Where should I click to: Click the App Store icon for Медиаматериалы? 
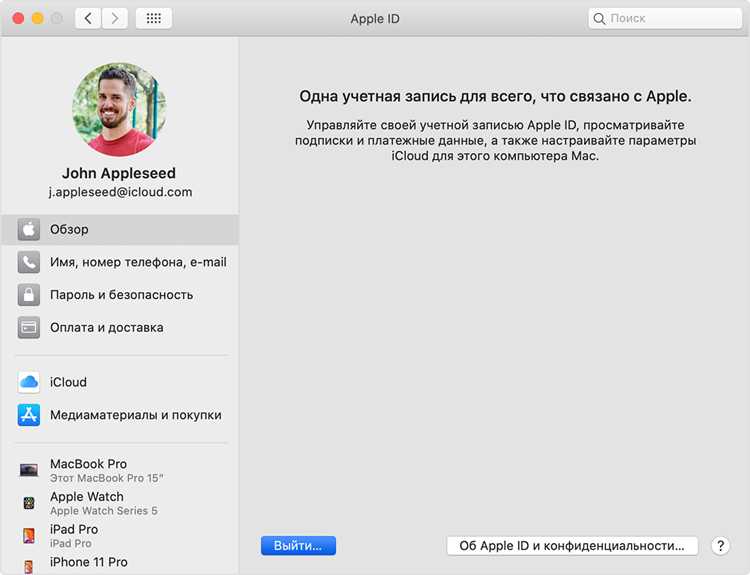[x=29, y=415]
